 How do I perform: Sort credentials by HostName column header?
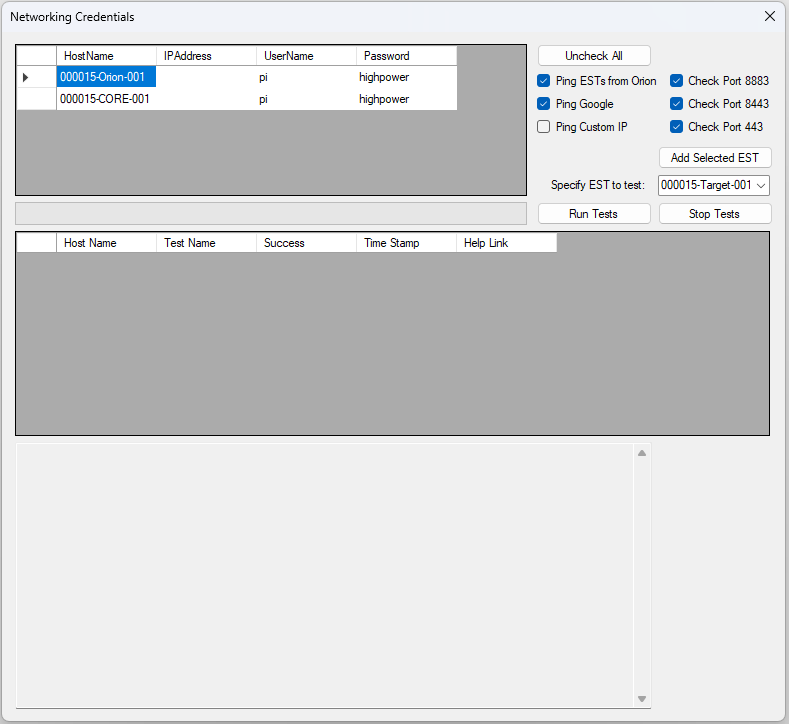pos(106,56)
